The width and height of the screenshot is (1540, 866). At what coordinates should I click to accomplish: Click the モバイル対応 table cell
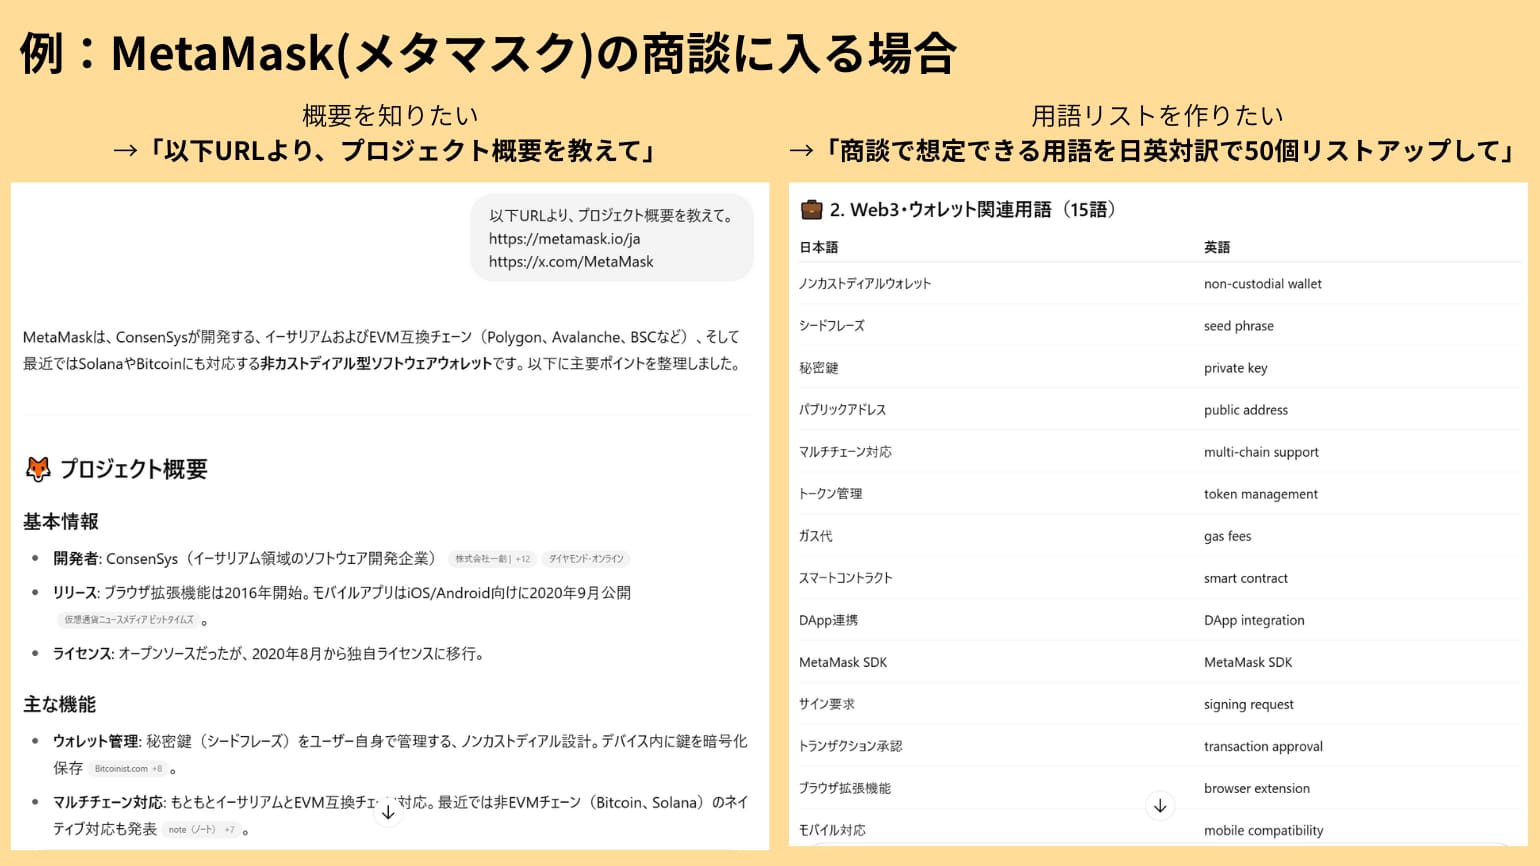click(x=833, y=830)
